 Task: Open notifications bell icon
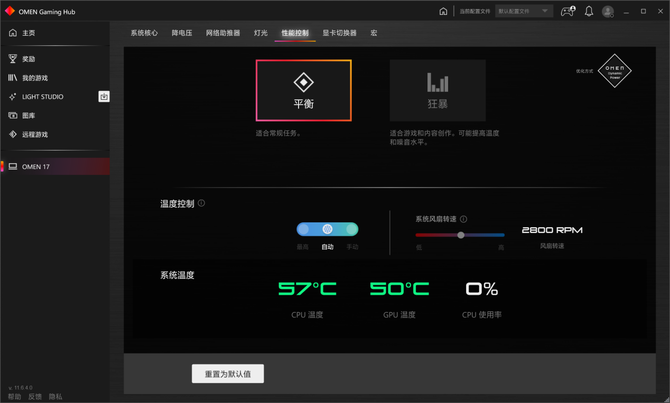coord(589,11)
